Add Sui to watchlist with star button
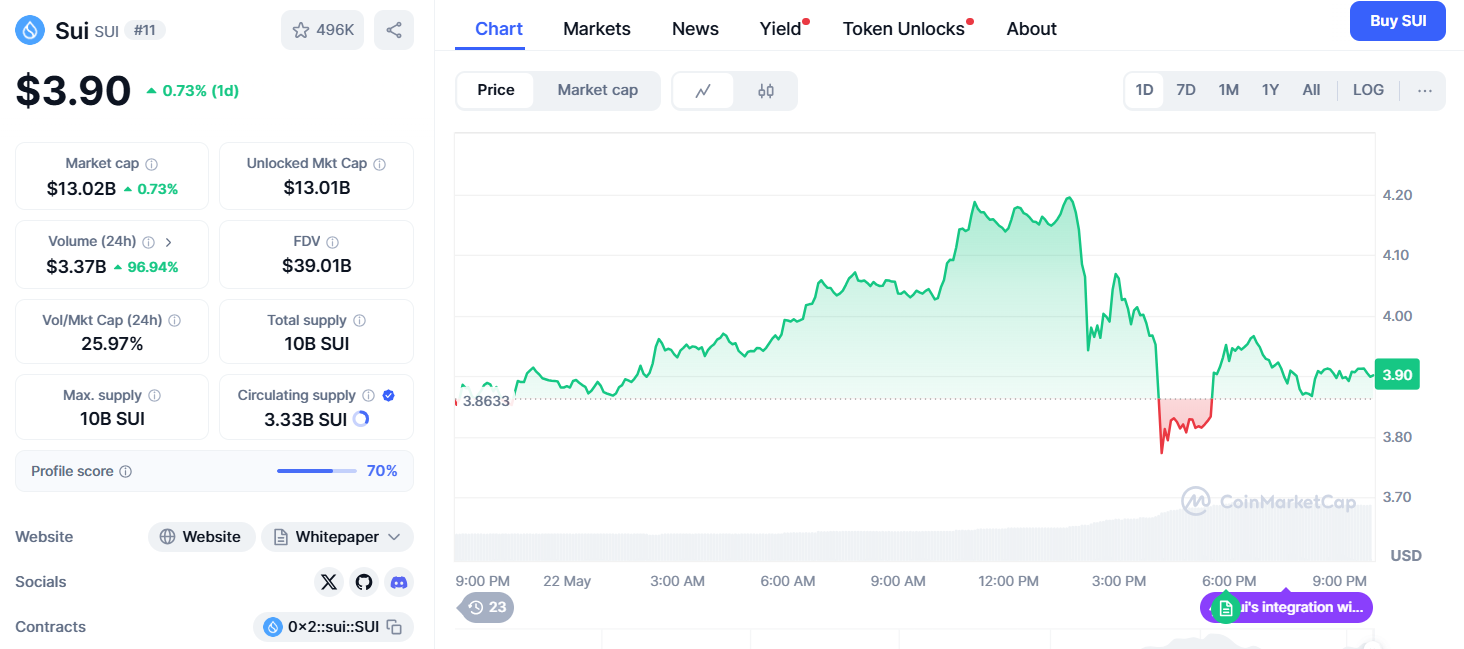 pos(323,30)
